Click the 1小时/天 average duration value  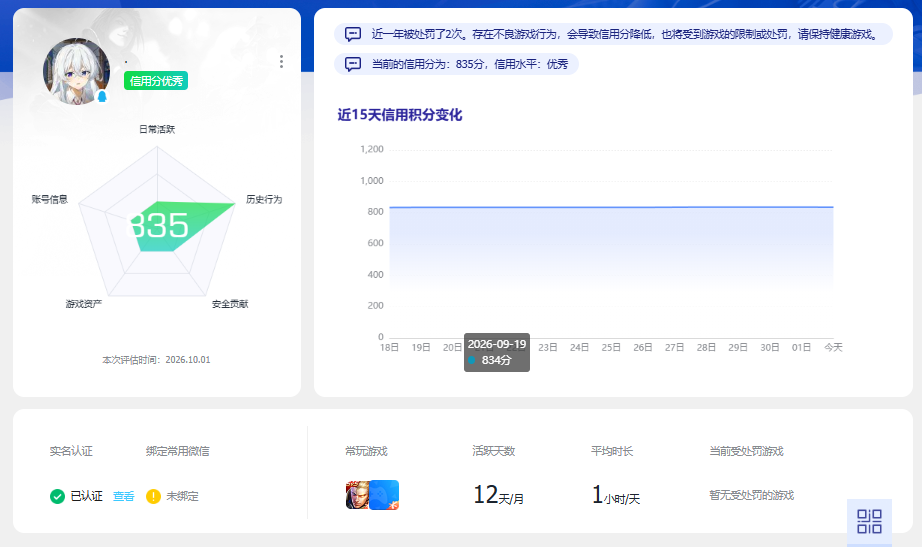click(x=616, y=495)
